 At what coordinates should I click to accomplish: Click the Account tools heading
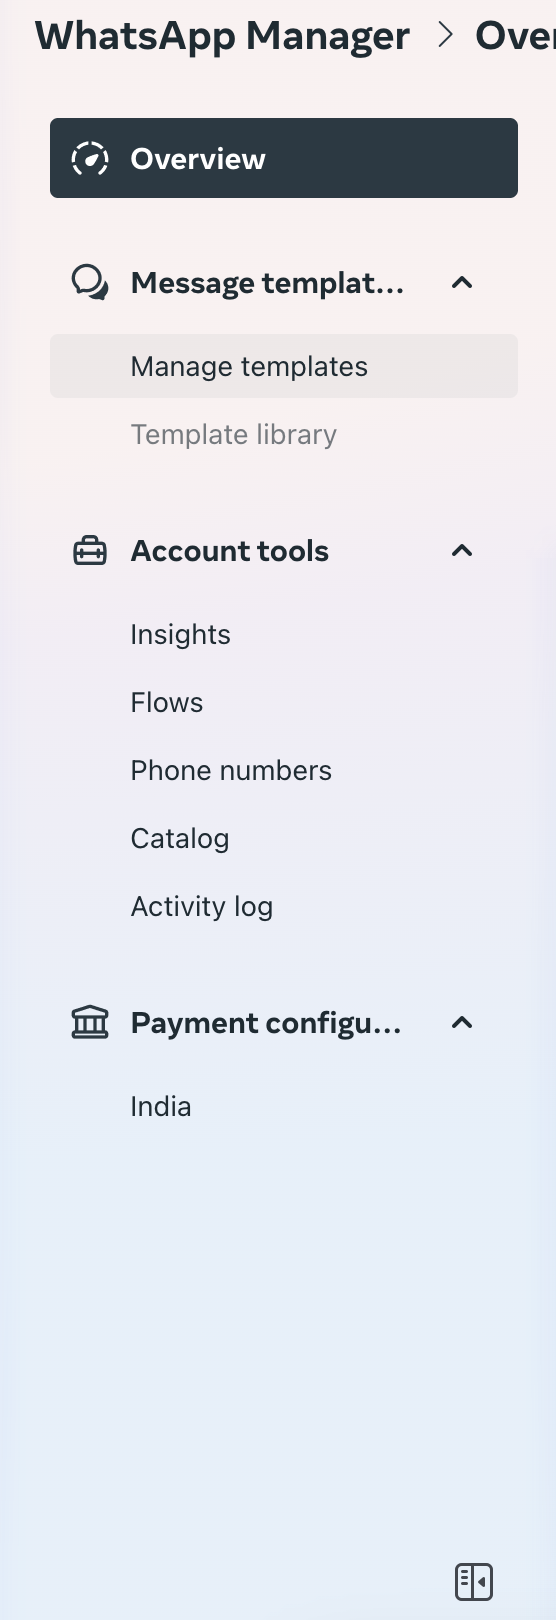point(230,551)
